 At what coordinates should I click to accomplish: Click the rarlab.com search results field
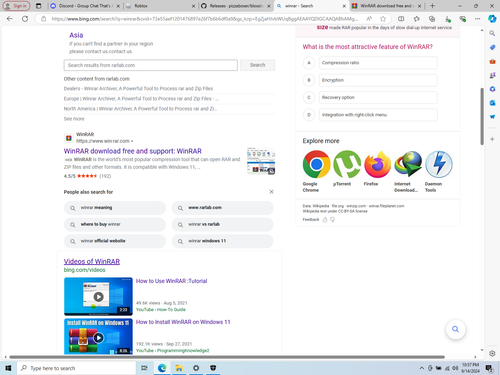coord(151,65)
